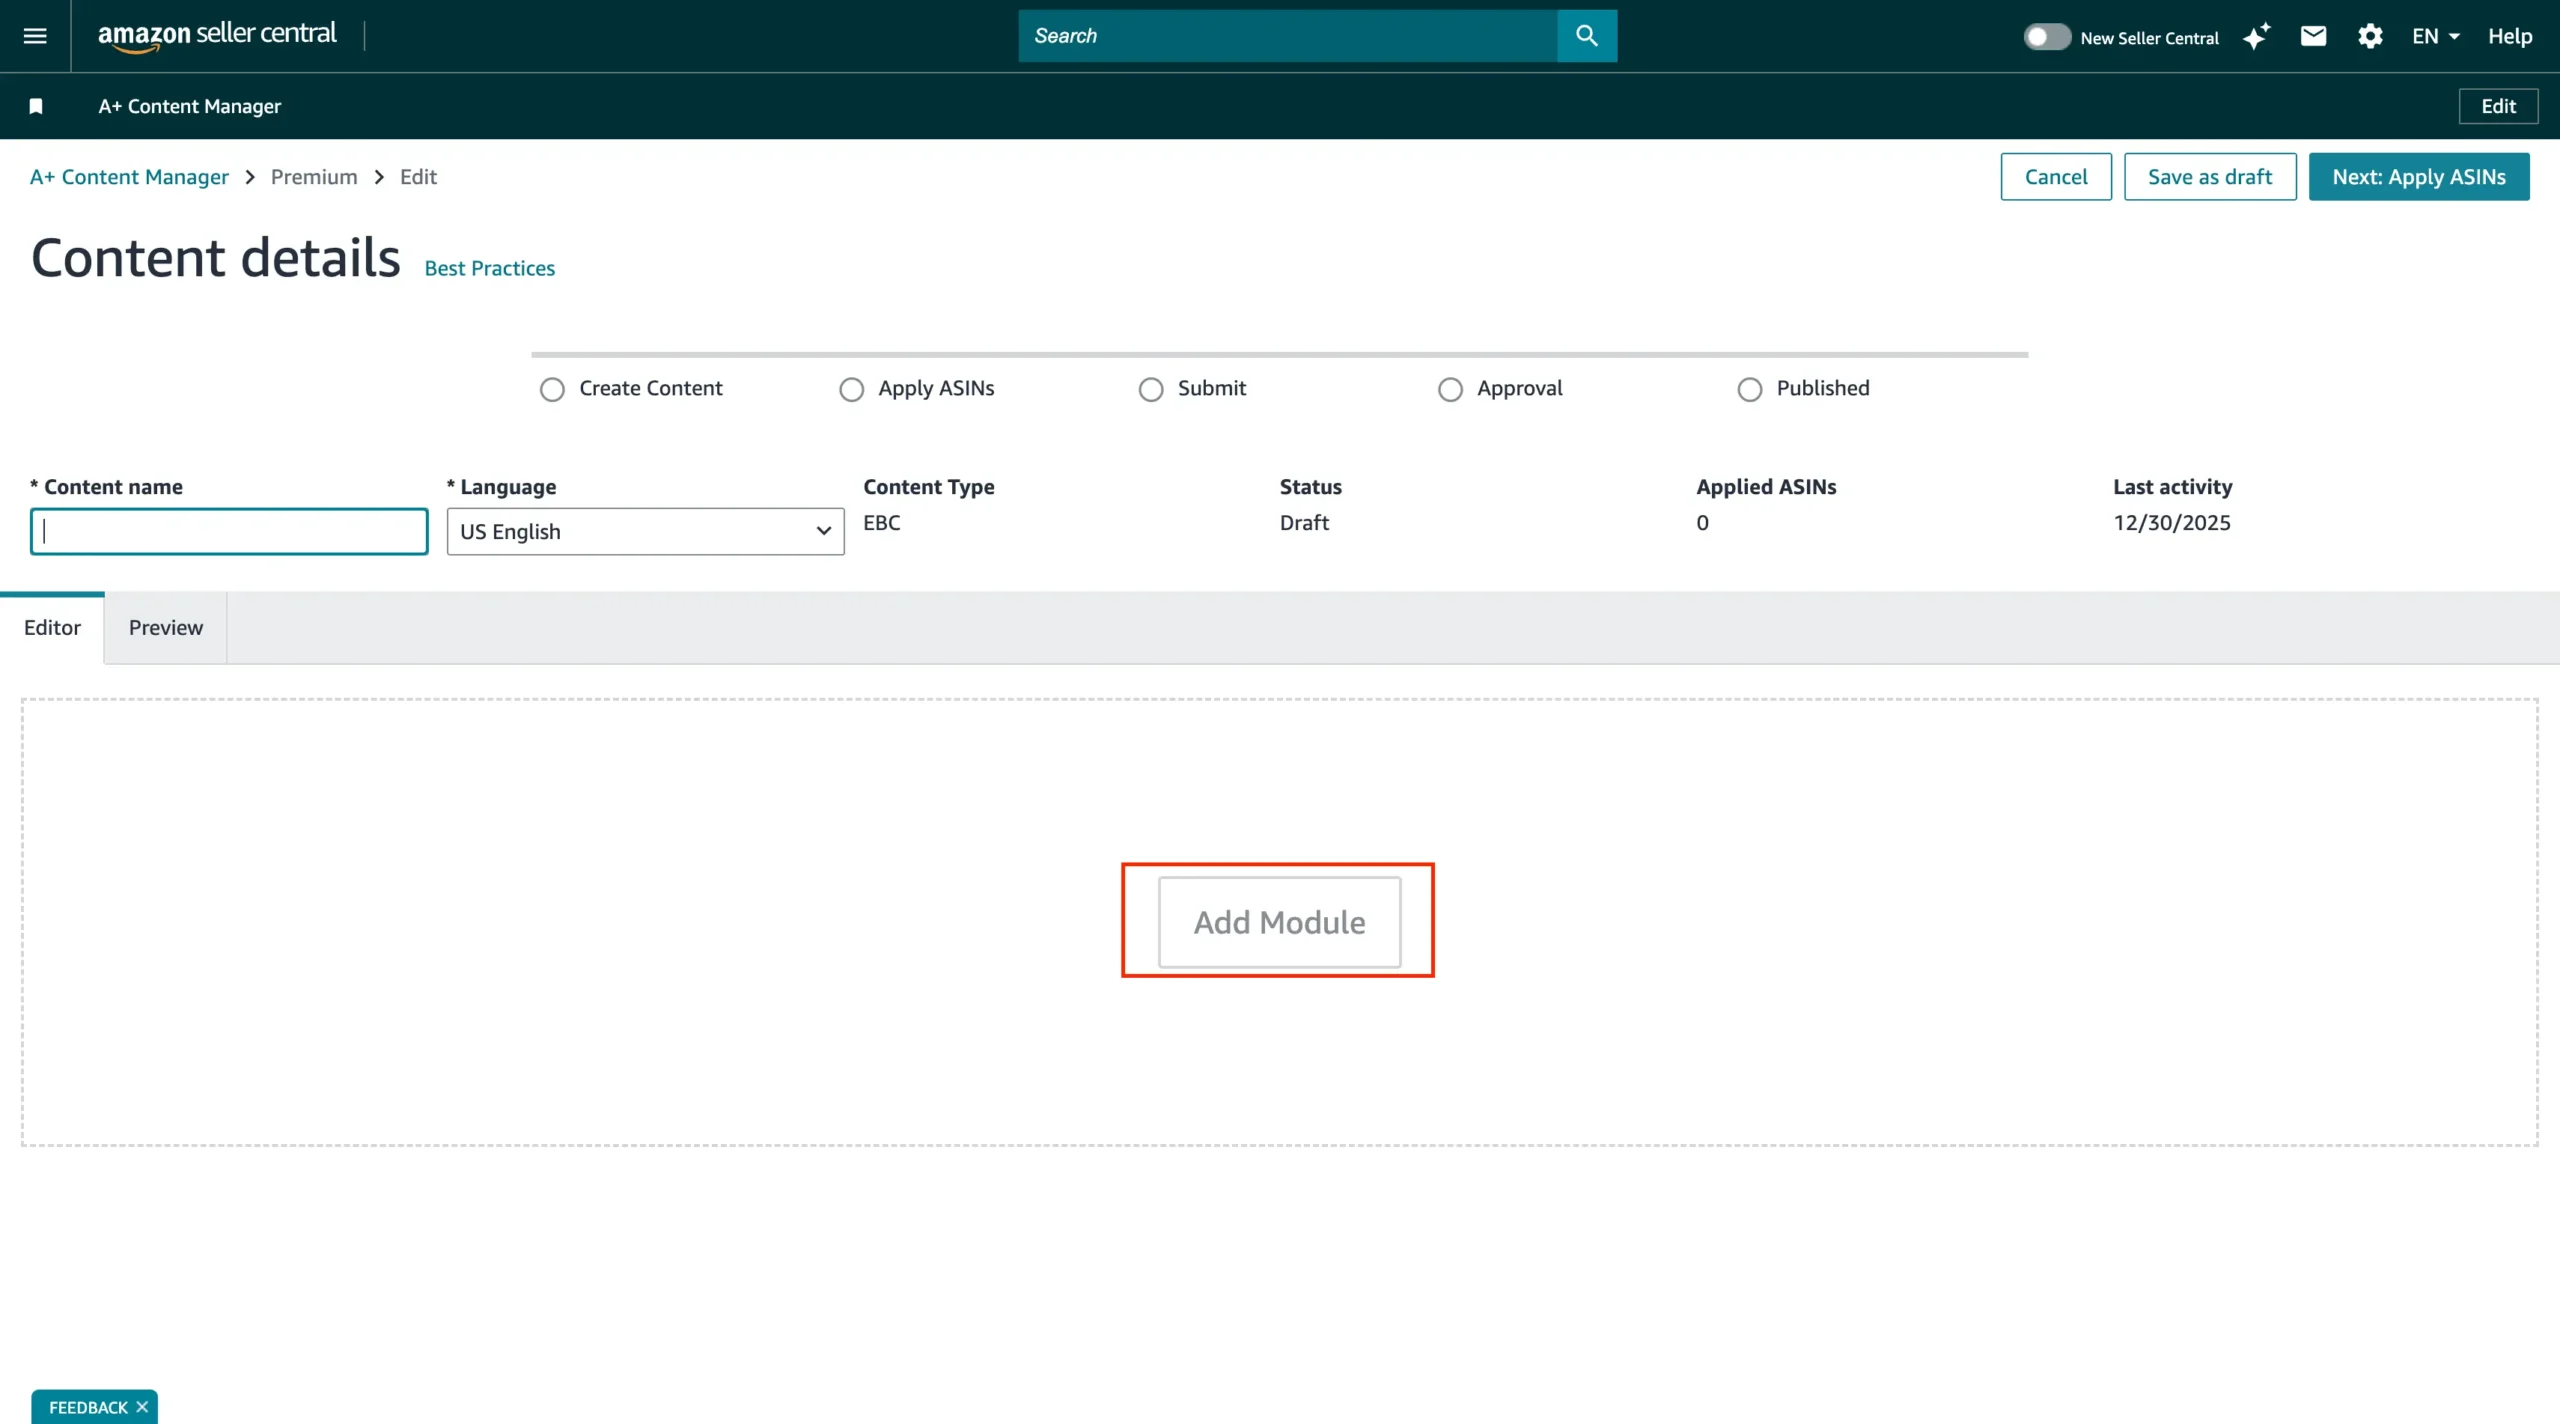Select the Apply ASINs step radio
This screenshot has height=1424, width=2560.
(851, 389)
